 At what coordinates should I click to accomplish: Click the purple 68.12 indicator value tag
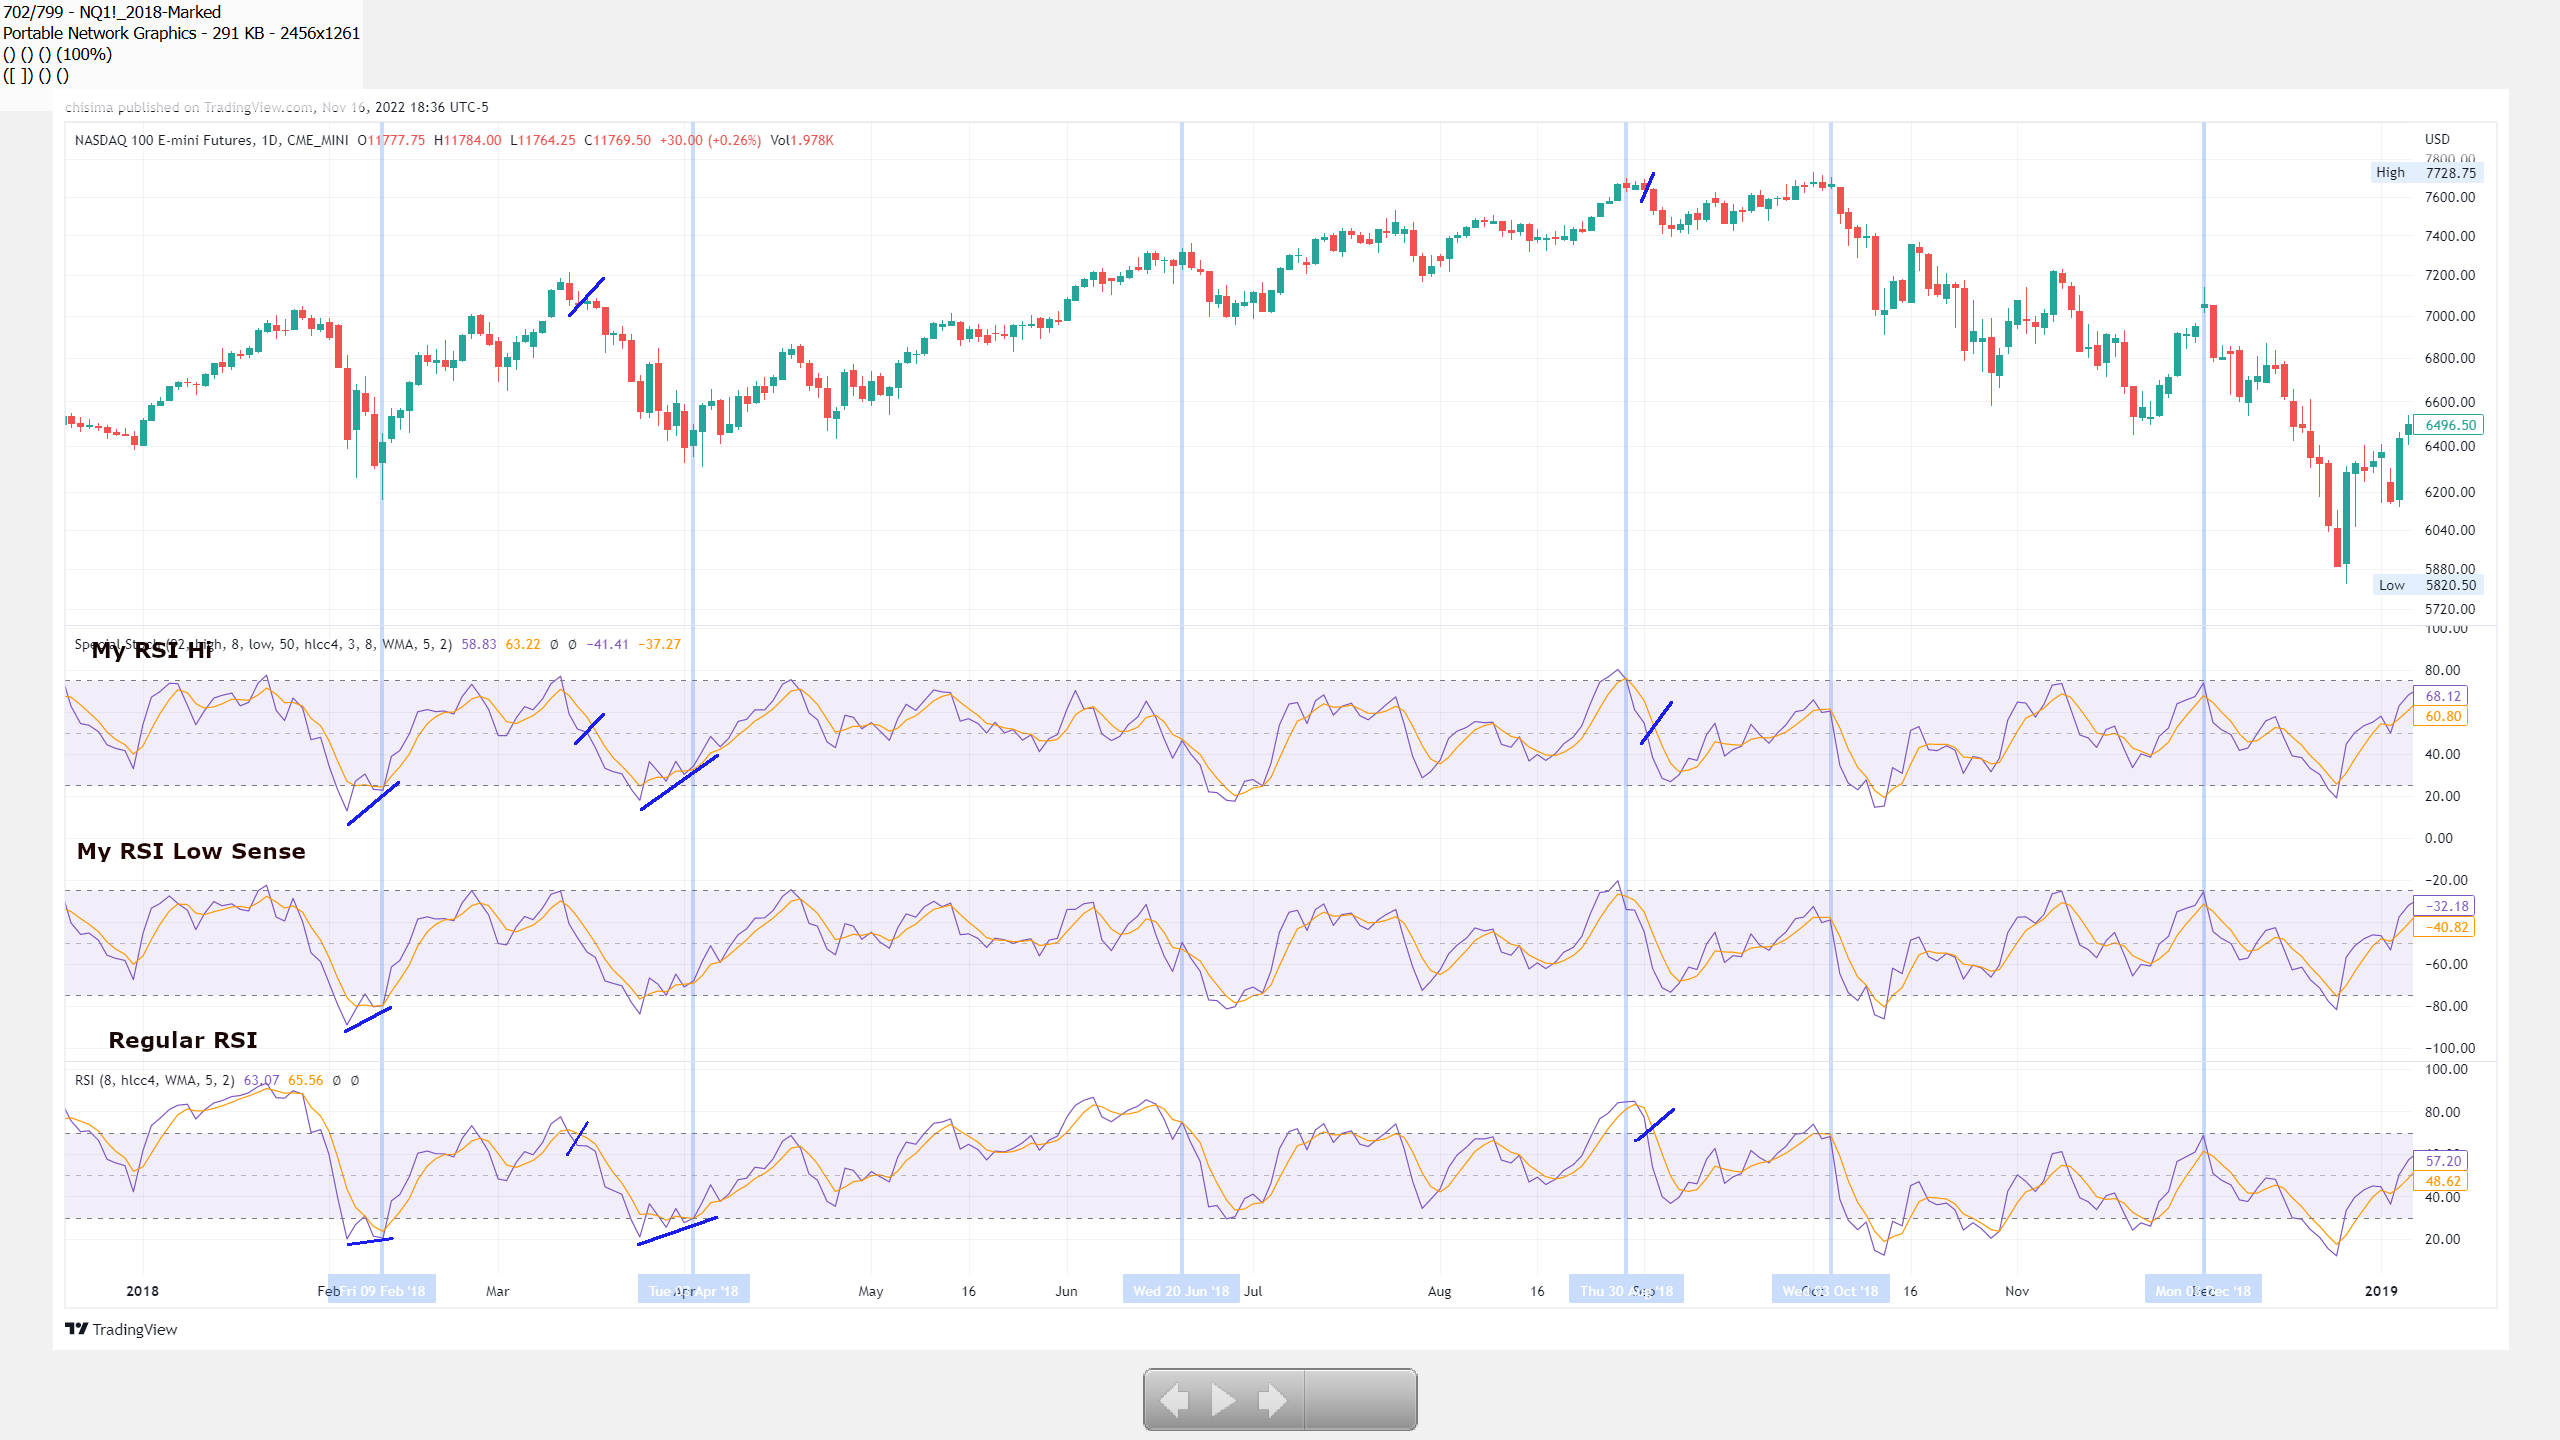point(2442,696)
